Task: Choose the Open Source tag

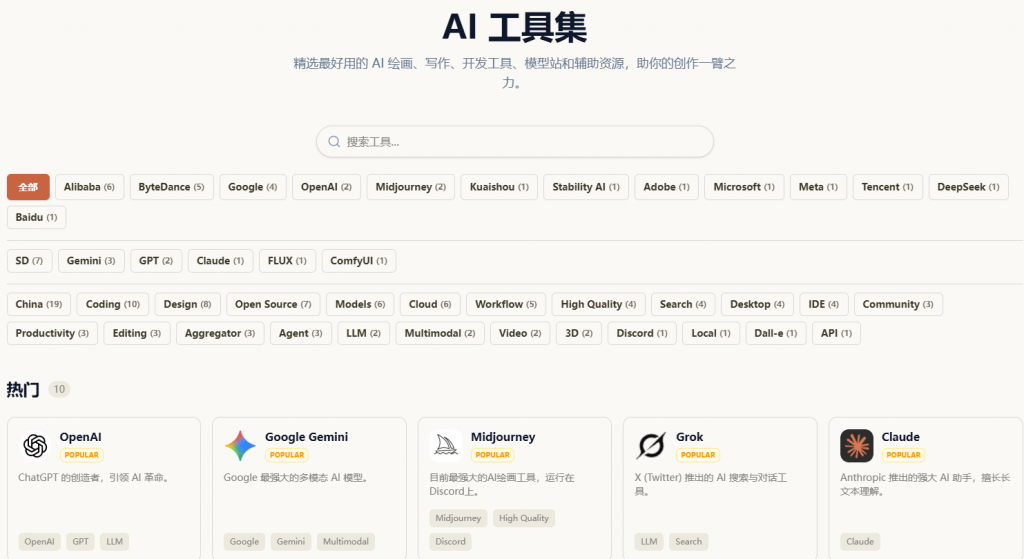Action: [273, 304]
